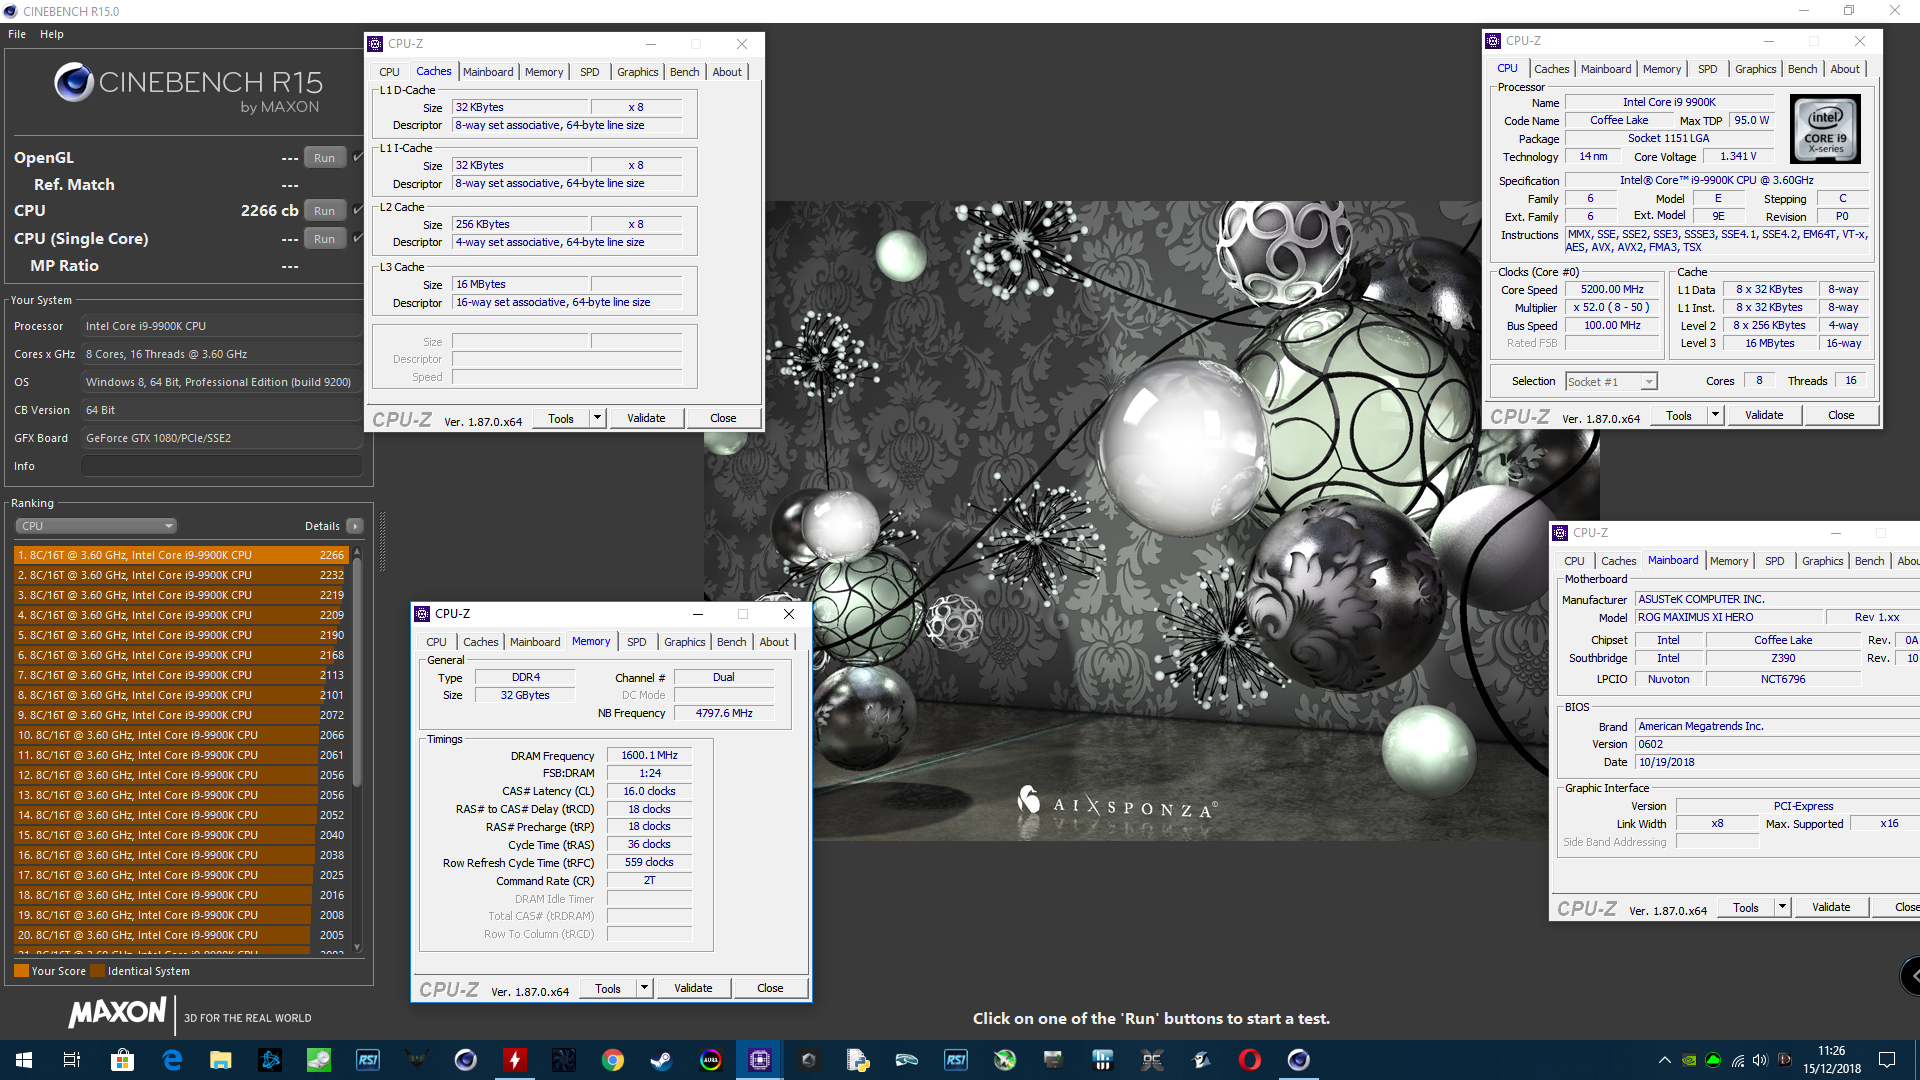
Task: Open the File menu in Cinebench
Action: [x=17, y=34]
